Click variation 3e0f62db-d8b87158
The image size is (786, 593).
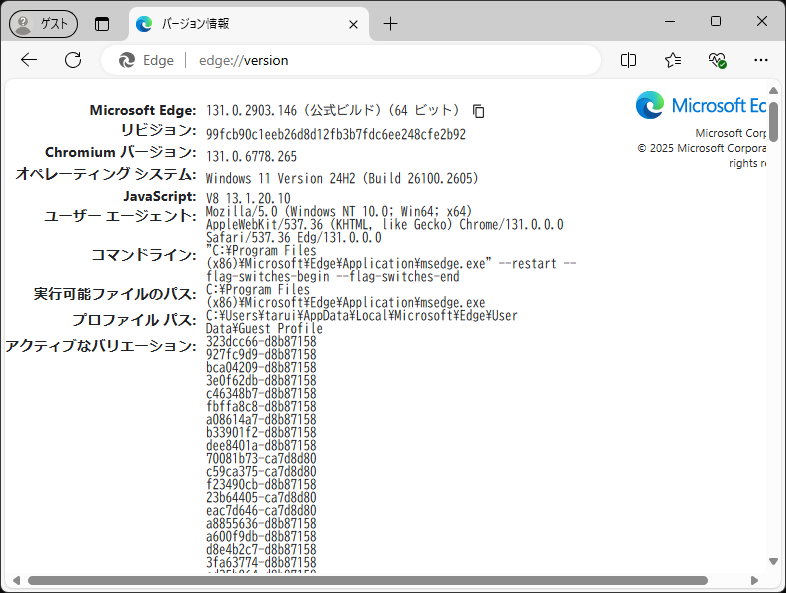(261, 380)
